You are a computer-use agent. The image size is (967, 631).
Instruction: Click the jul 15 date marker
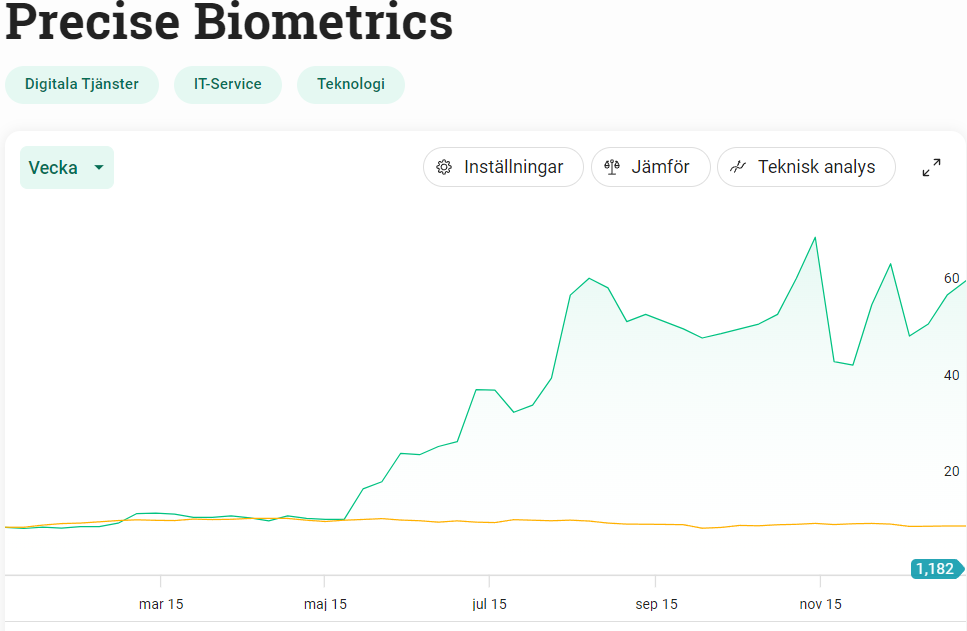489,604
